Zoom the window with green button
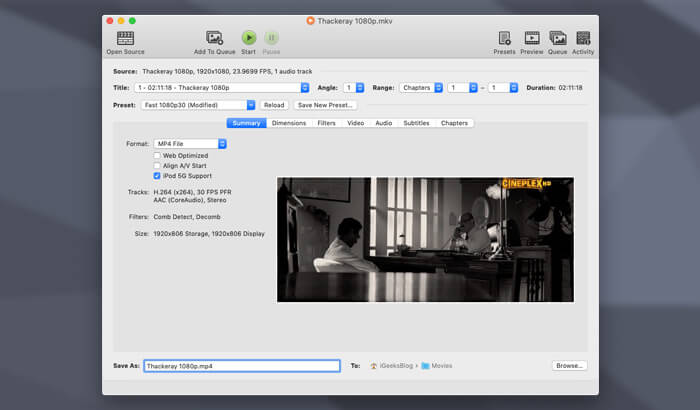700x410 pixels. coord(132,21)
